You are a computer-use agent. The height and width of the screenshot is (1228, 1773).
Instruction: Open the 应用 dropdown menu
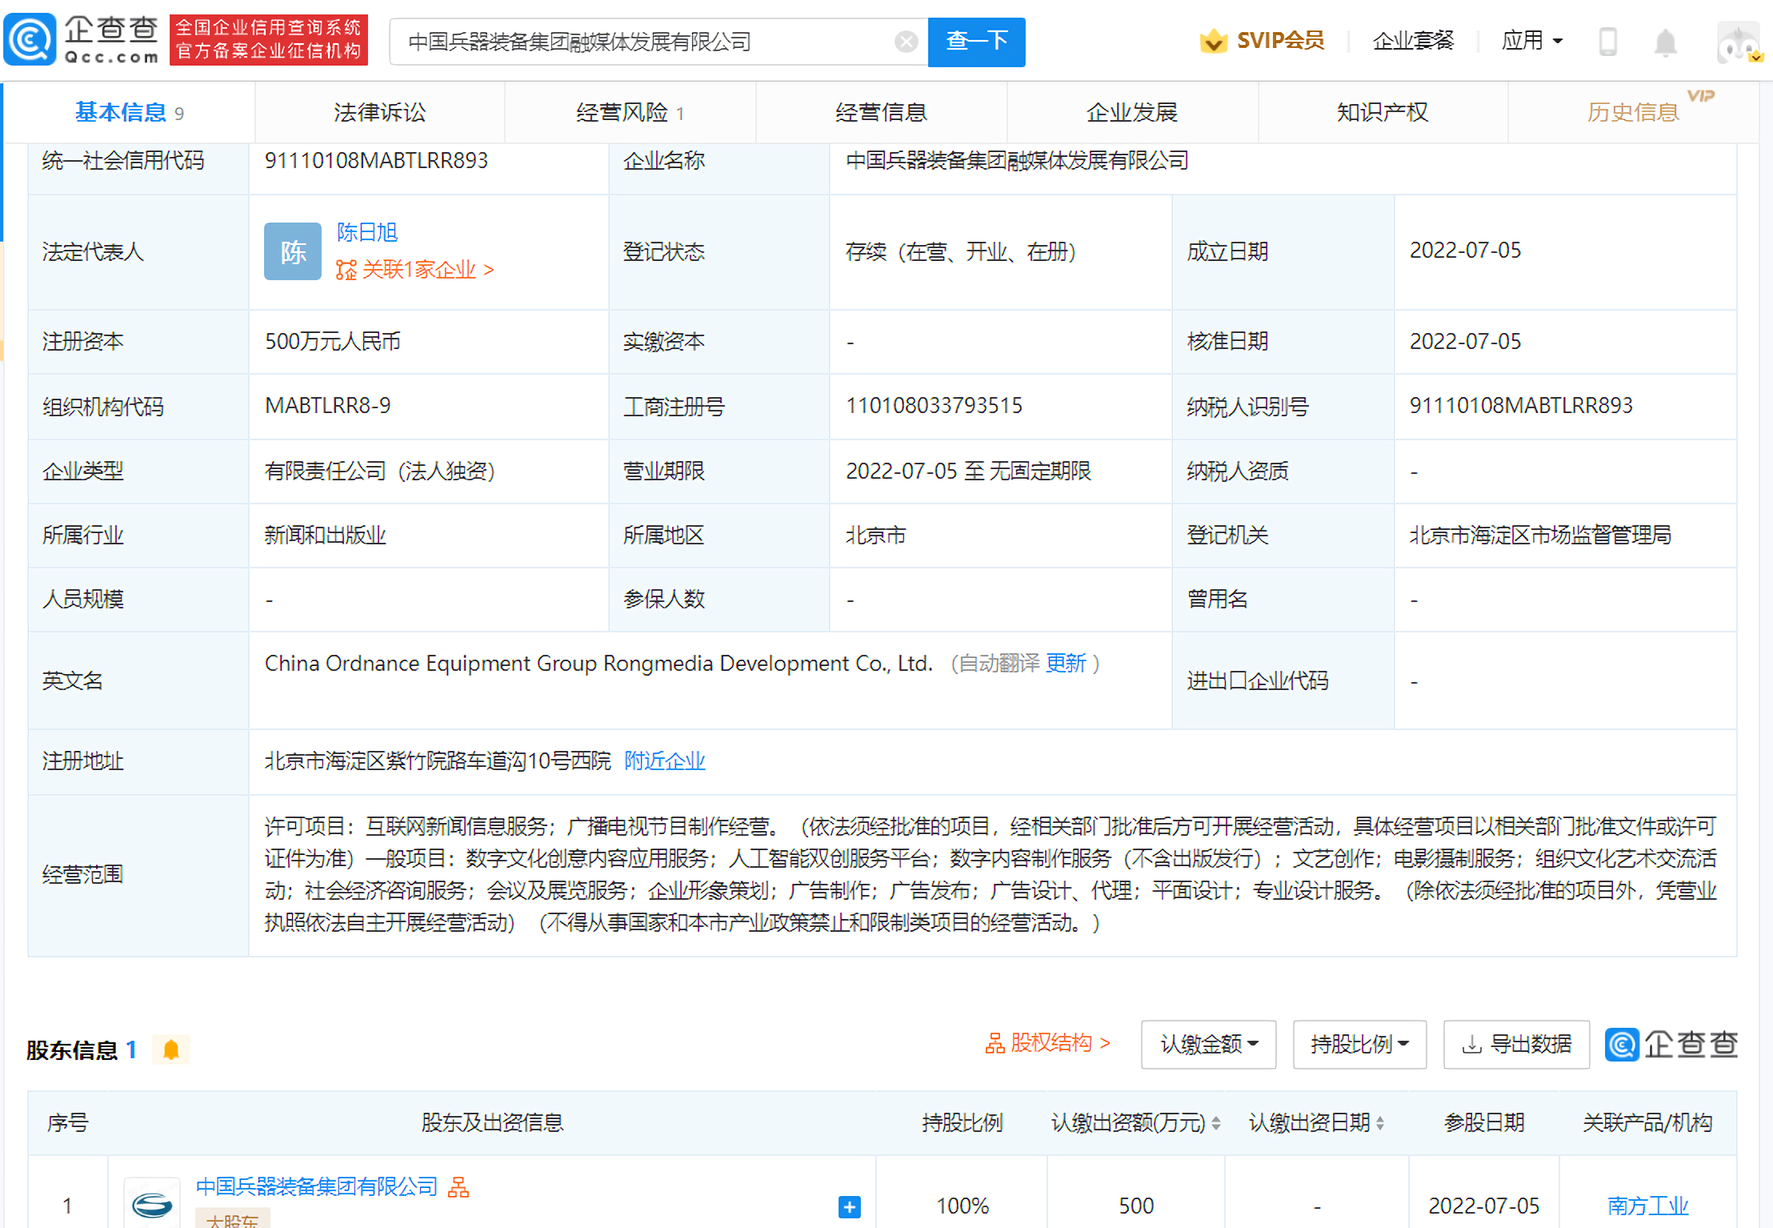click(x=1531, y=41)
